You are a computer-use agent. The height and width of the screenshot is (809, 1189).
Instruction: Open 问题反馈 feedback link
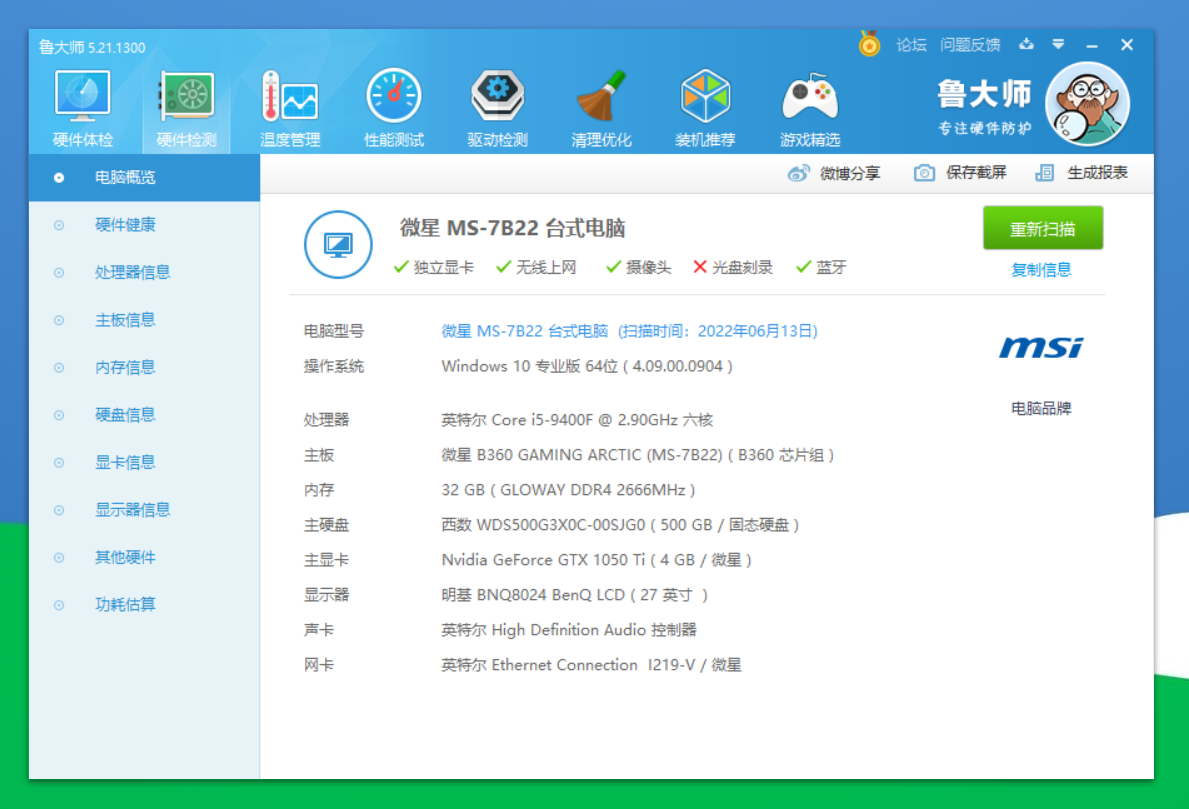[x=970, y=45]
